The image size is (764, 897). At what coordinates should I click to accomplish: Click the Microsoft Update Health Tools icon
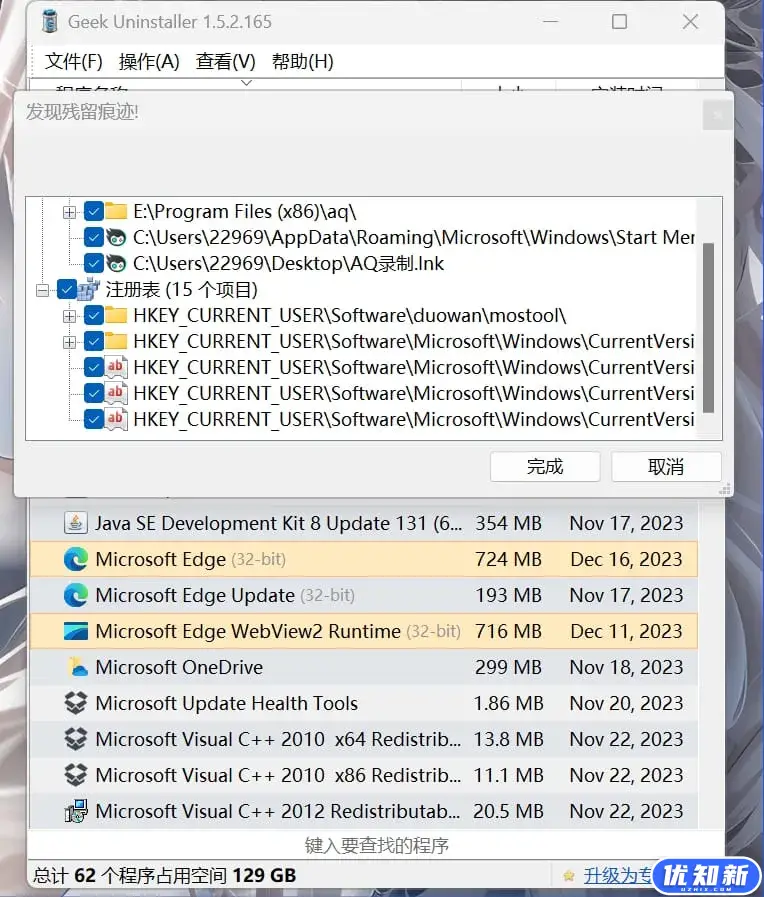(x=76, y=704)
